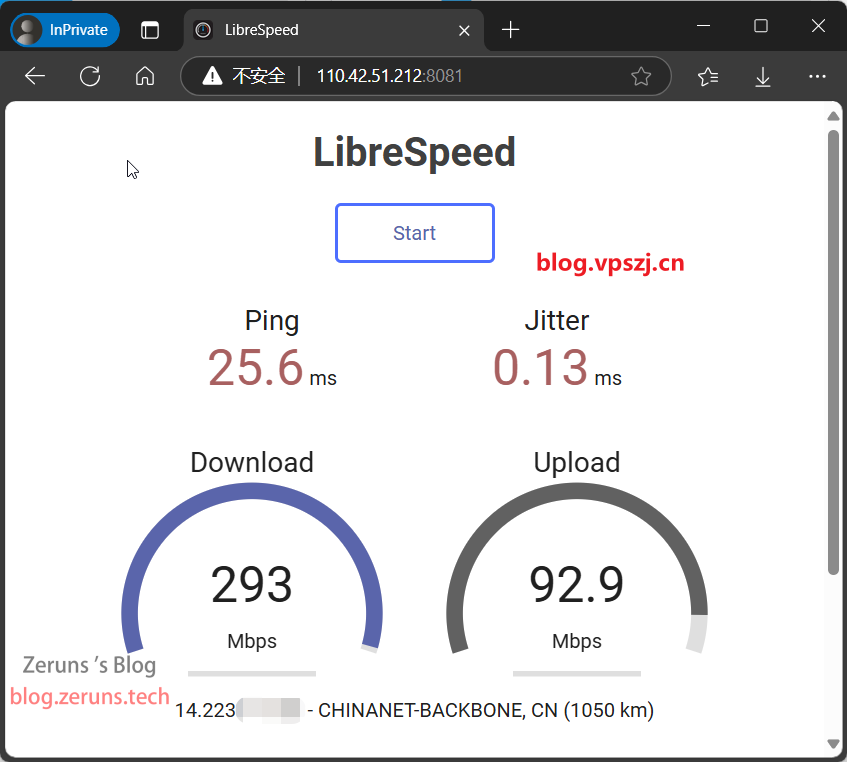Click the not secure warning triangle icon

click(211, 76)
